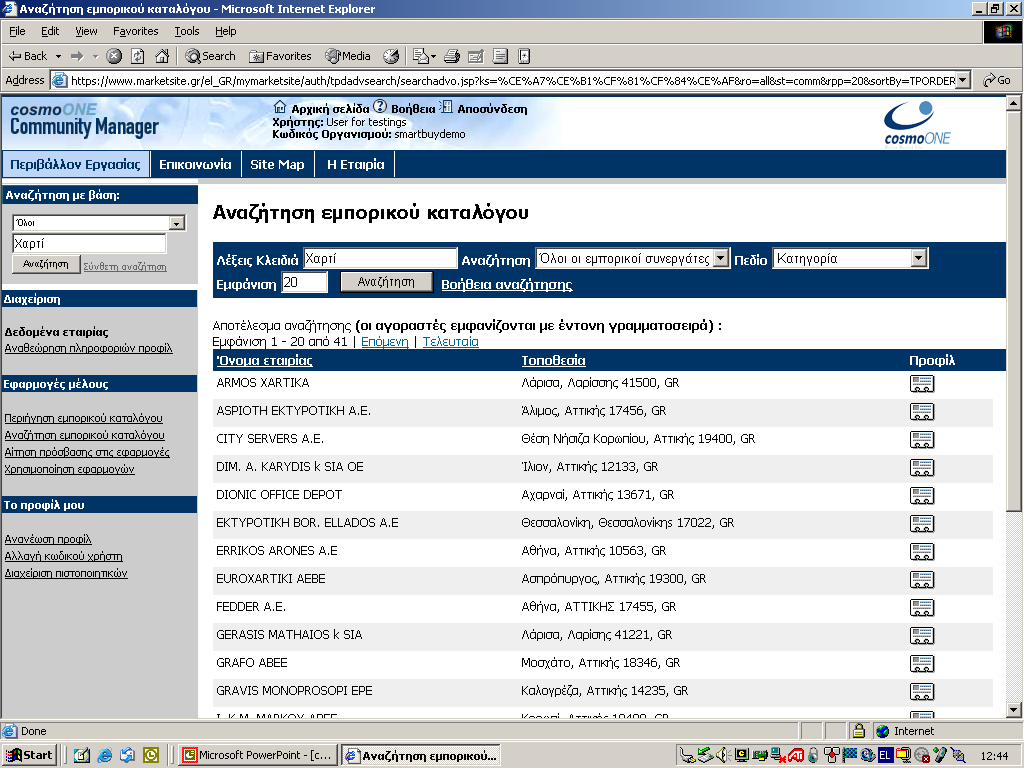Click the Edit page icon in toolbar
Viewport: 1024px width, 768px height.
pyautogui.click(x=476, y=56)
